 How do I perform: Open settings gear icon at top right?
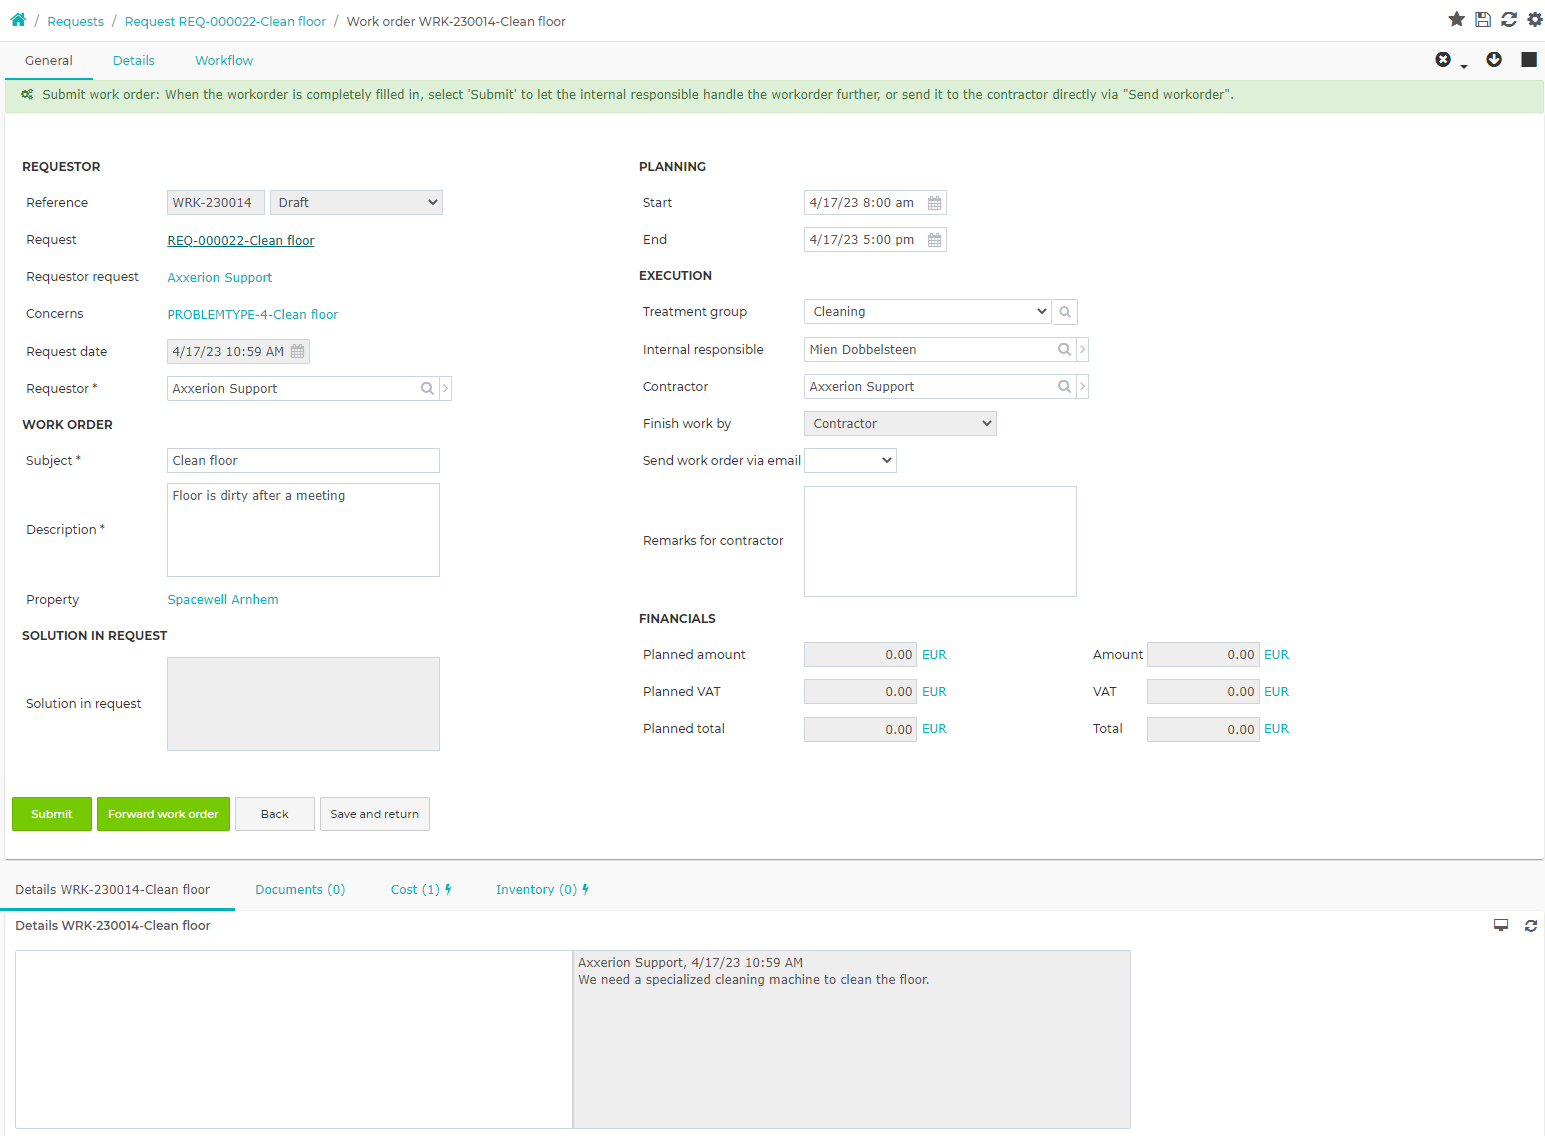point(1535,19)
